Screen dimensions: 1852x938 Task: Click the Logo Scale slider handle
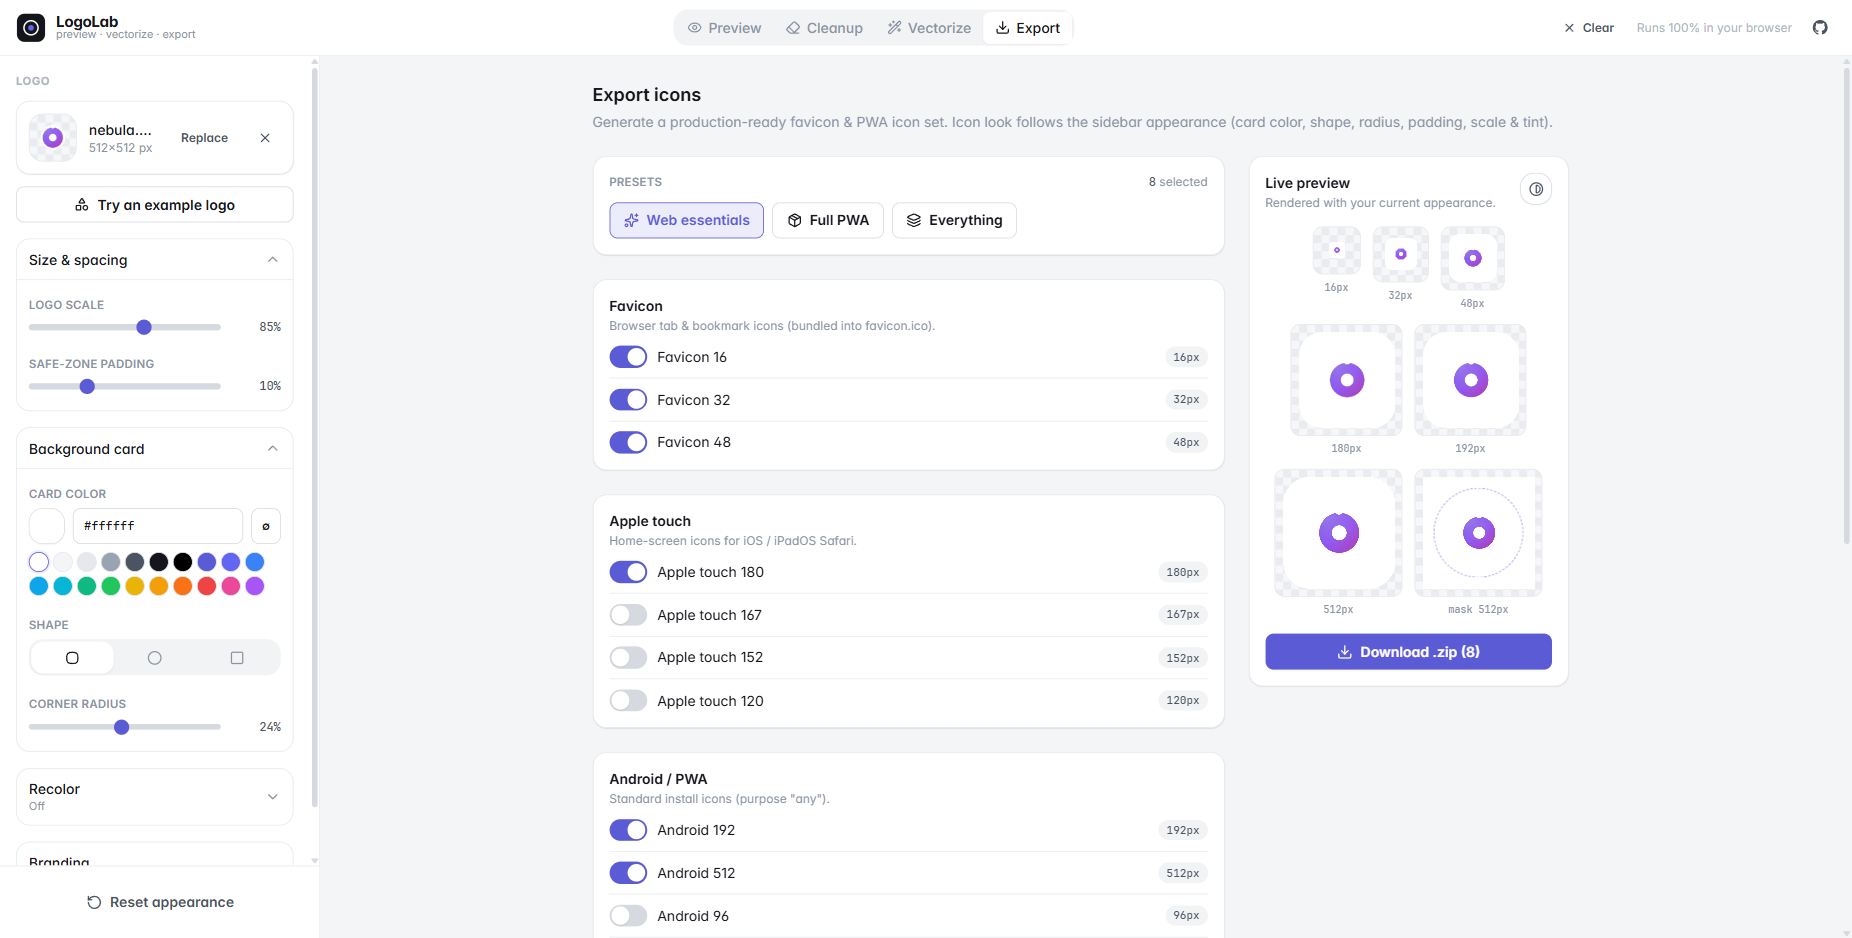click(x=144, y=327)
